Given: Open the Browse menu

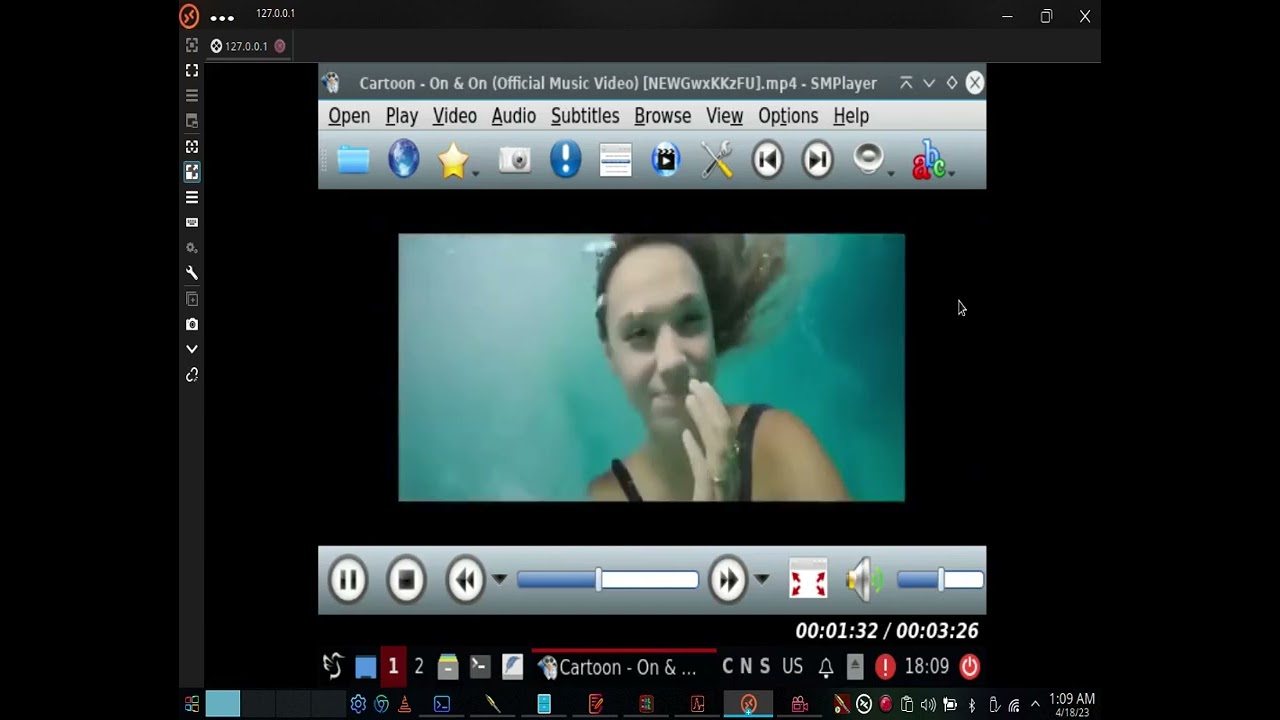Looking at the screenshot, I should [662, 116].
